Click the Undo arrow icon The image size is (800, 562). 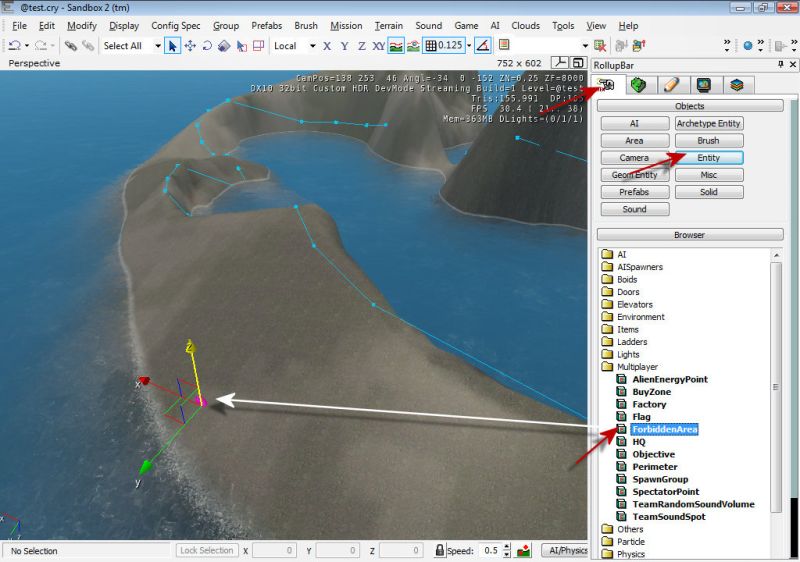click(x=15, y=45)
